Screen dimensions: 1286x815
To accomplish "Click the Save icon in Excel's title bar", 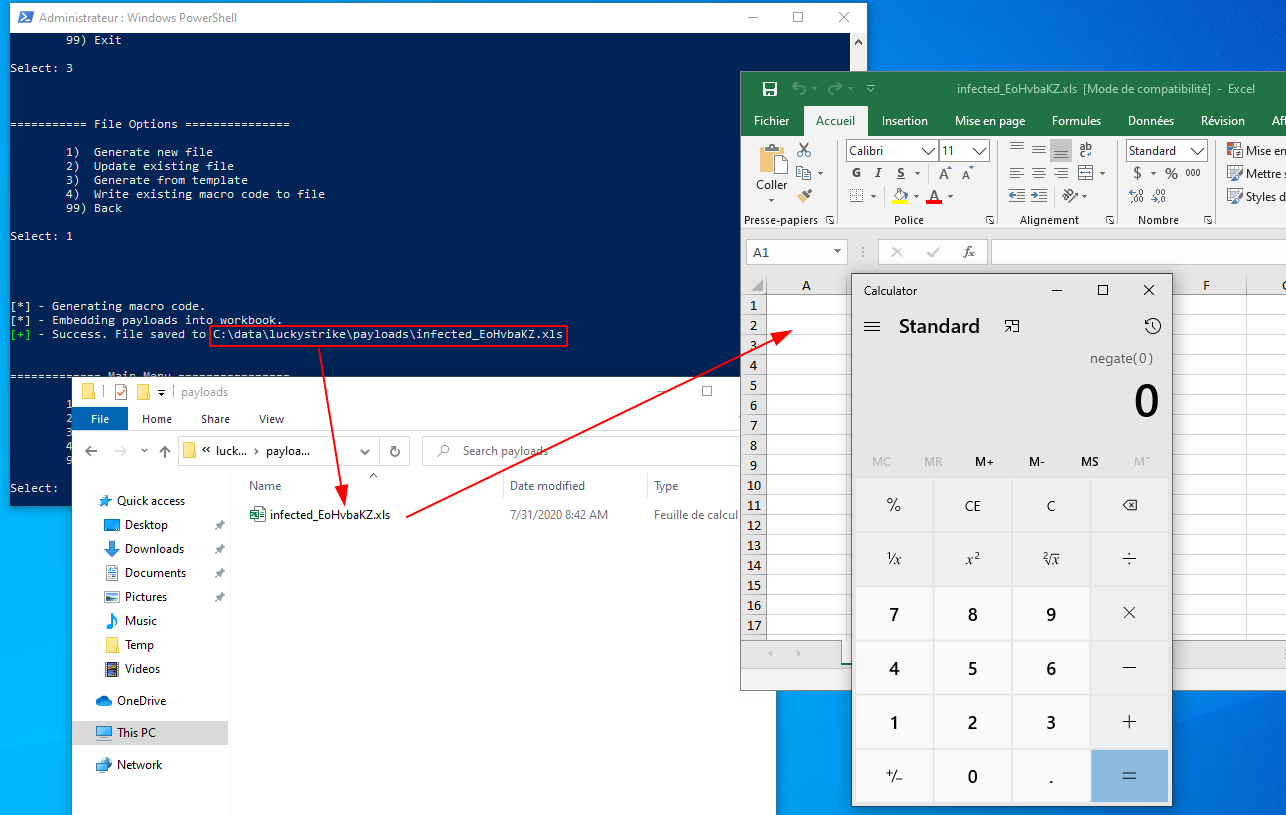I will [770, 89].
